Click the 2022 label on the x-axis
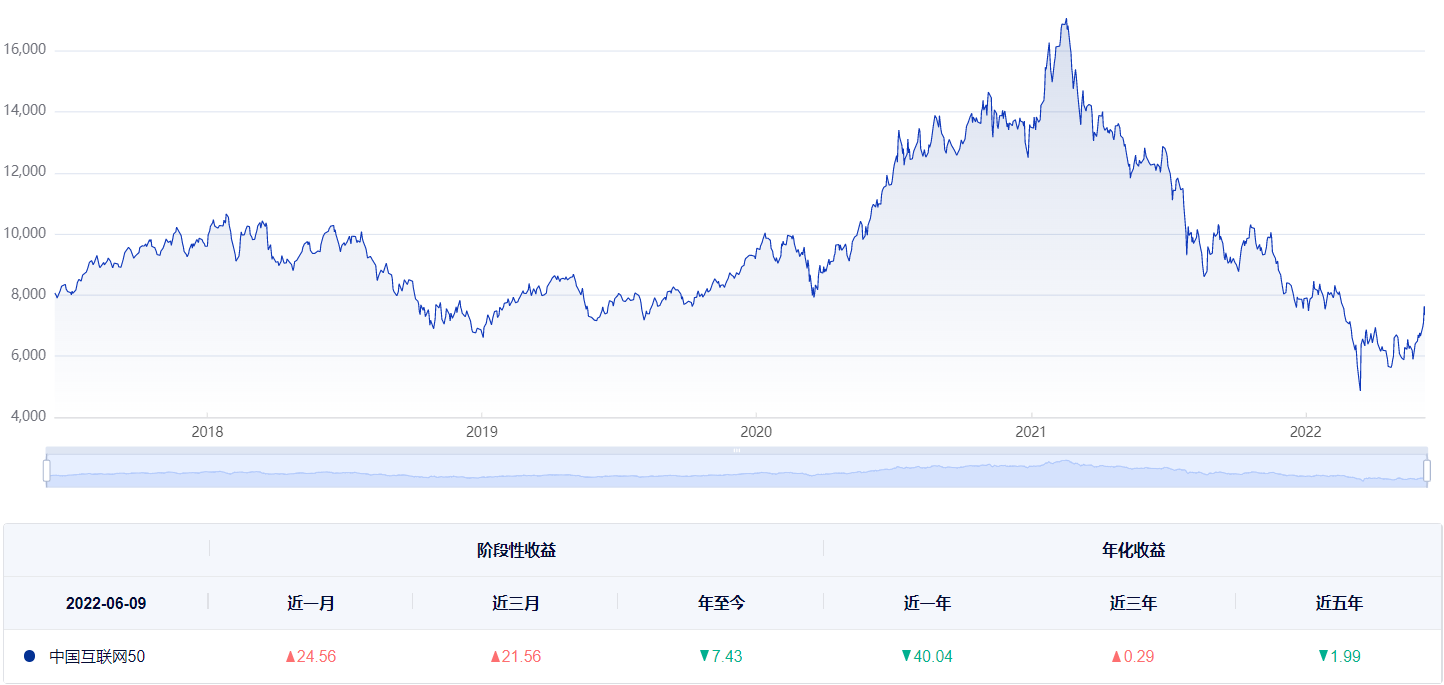Image resolution: width=1444 pixels, height=685 pixels. tap(1306, 432)
